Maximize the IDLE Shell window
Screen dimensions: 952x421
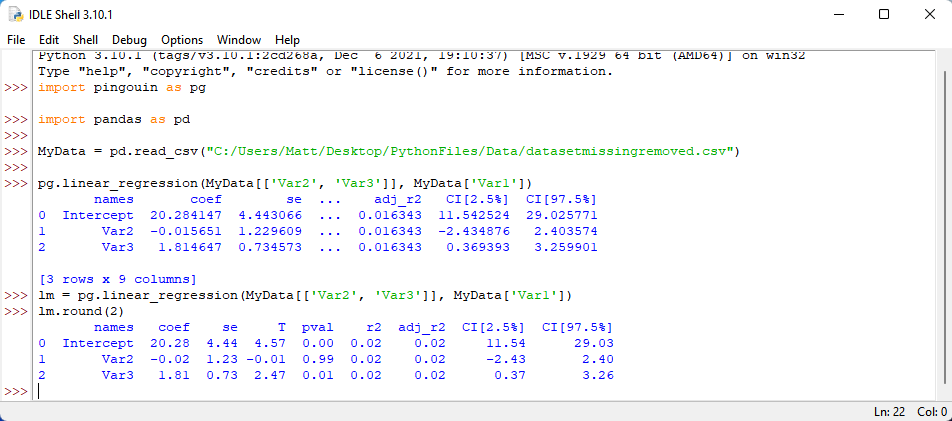(883, 14)
